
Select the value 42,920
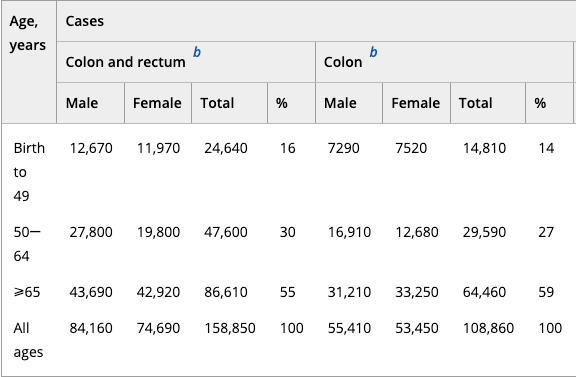point(158,292)
